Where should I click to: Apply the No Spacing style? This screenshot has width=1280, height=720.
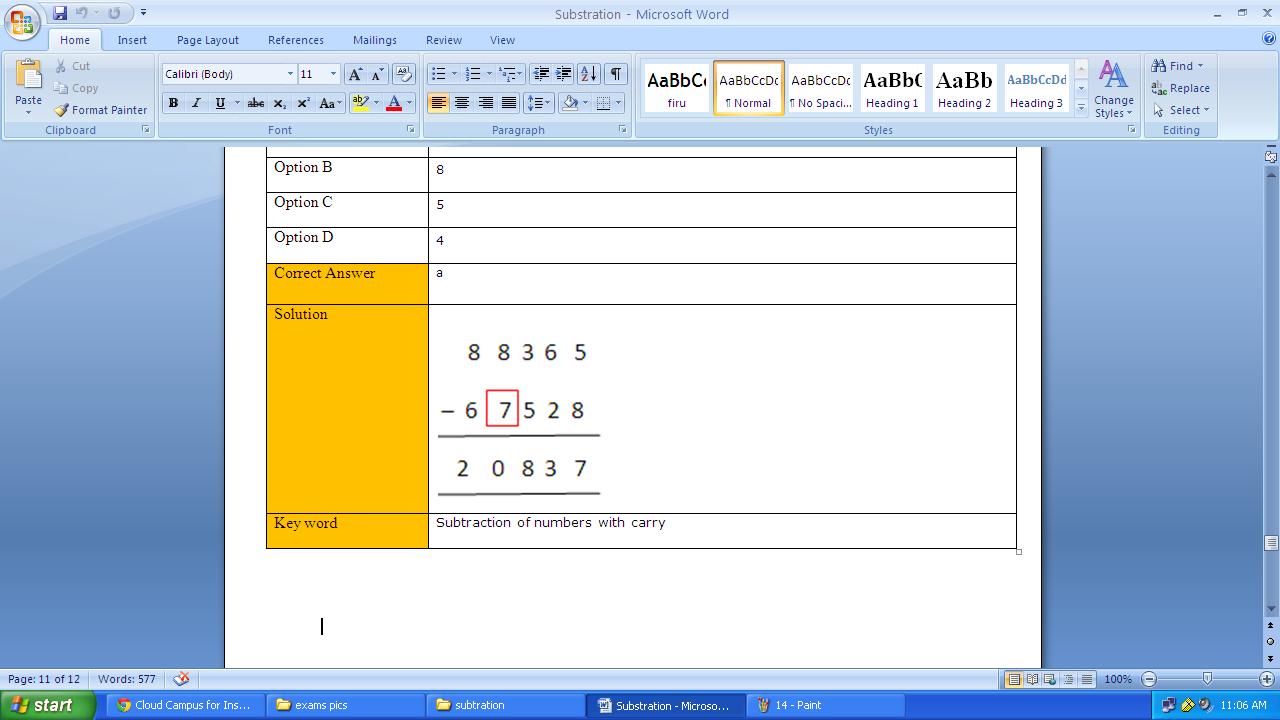click(820, 88)
